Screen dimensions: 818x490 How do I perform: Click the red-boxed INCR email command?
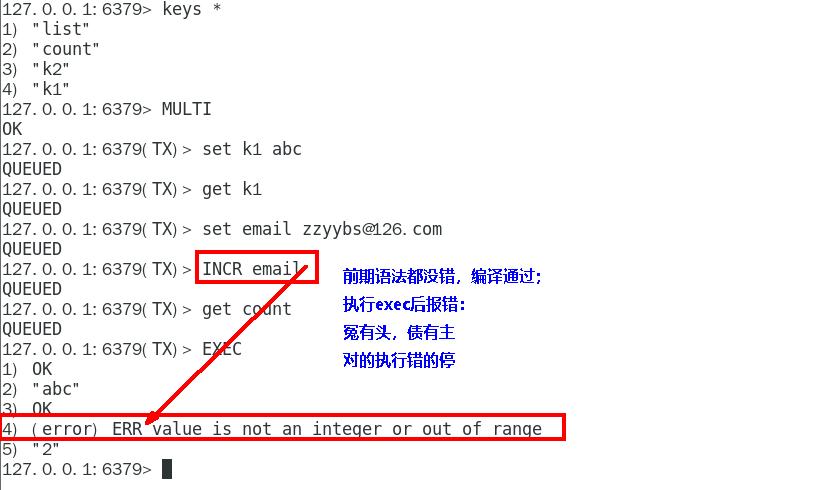coord(257,267)
